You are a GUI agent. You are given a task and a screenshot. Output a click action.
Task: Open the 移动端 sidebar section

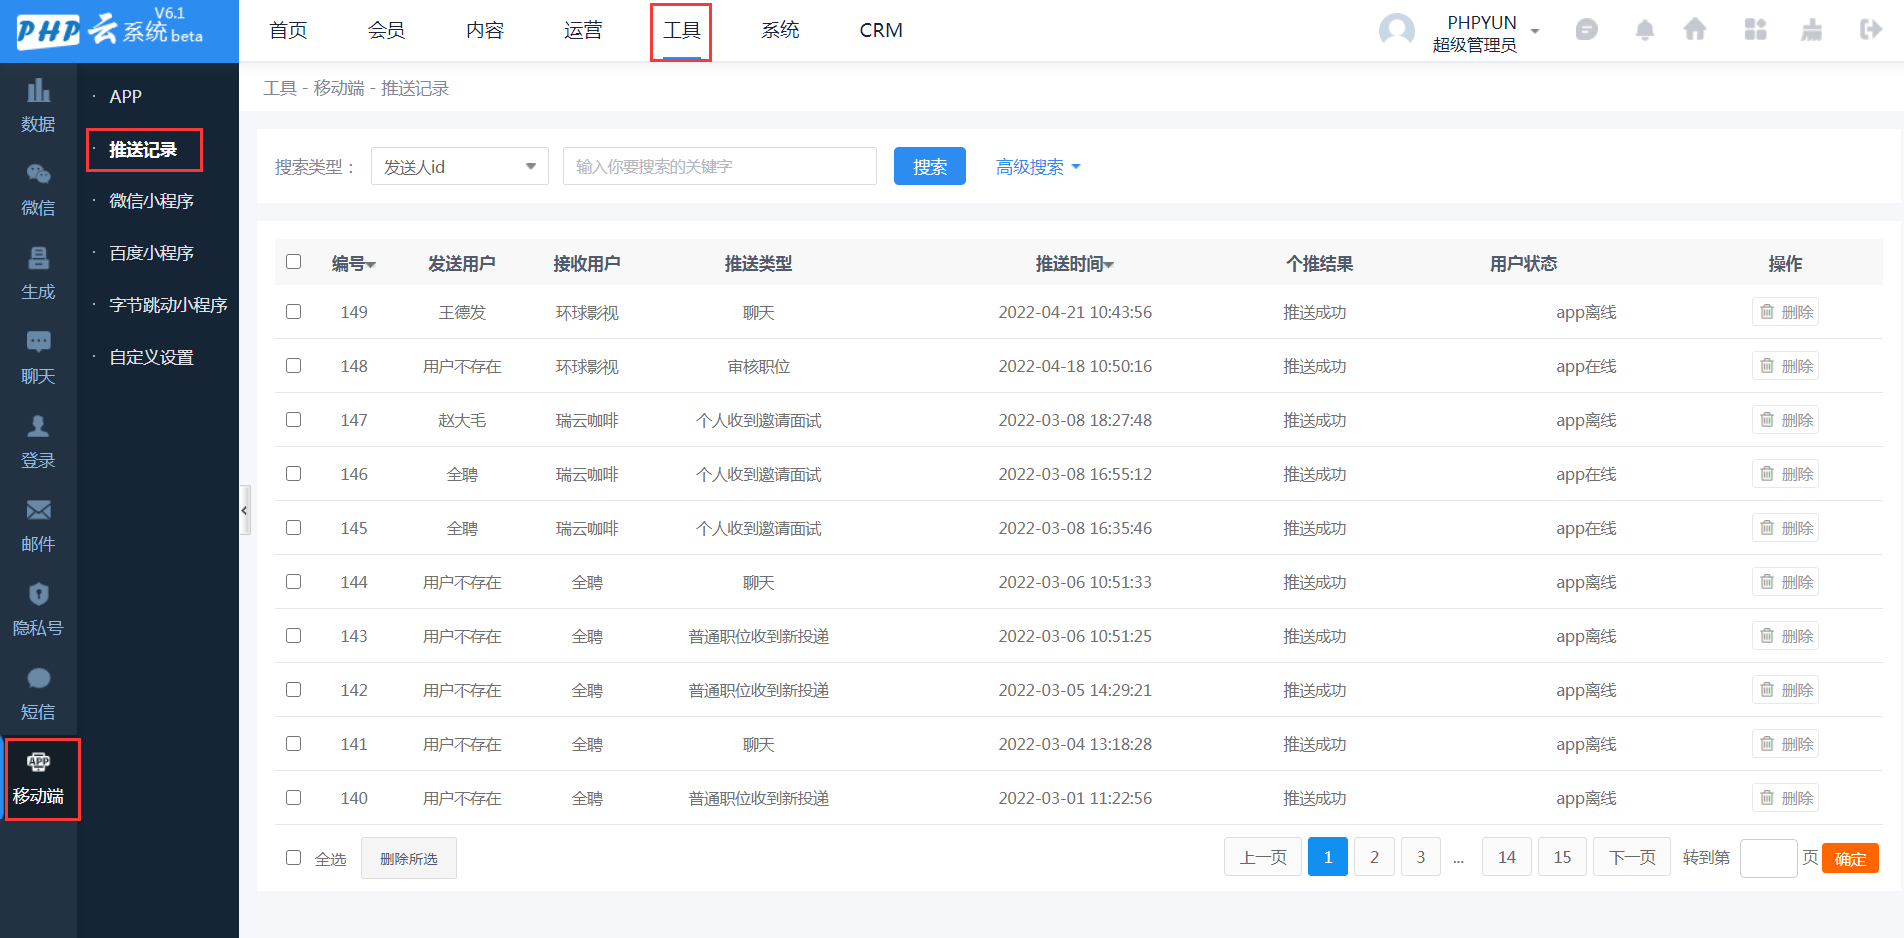(38, 778)
